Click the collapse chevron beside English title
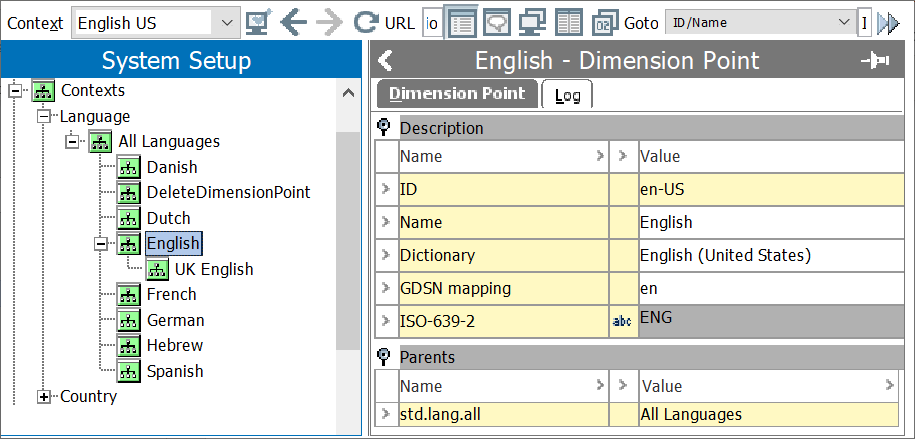Screen dimensions: 915x439 385,60
